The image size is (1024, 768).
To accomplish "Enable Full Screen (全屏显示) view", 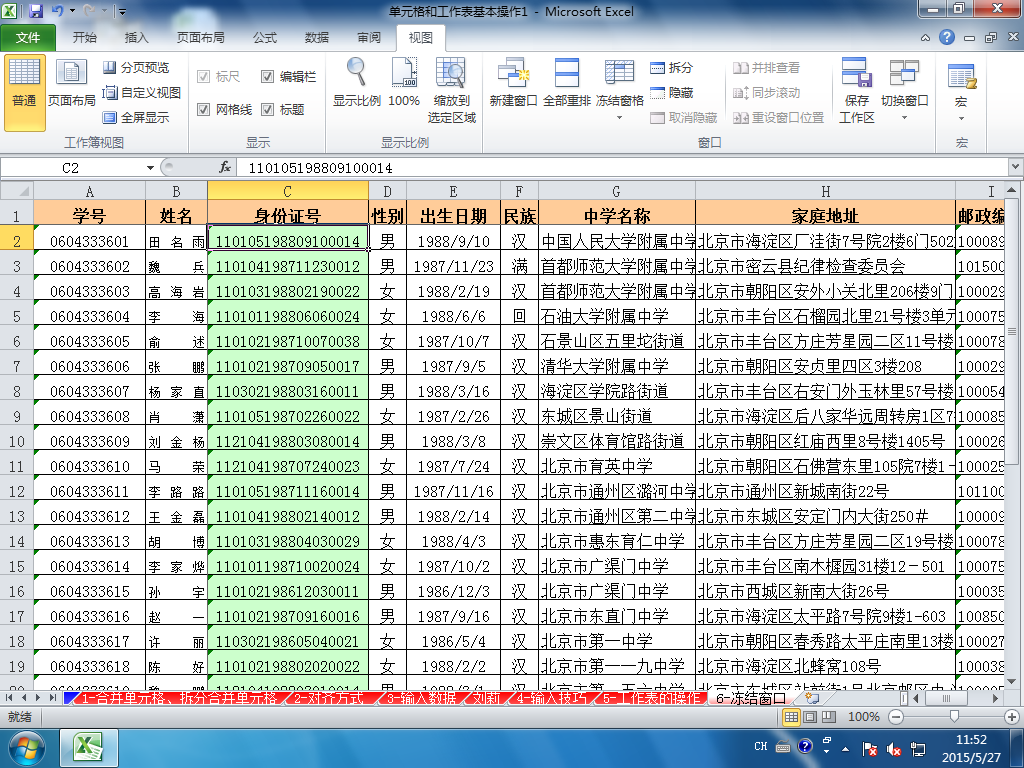I will coord(136,118).
